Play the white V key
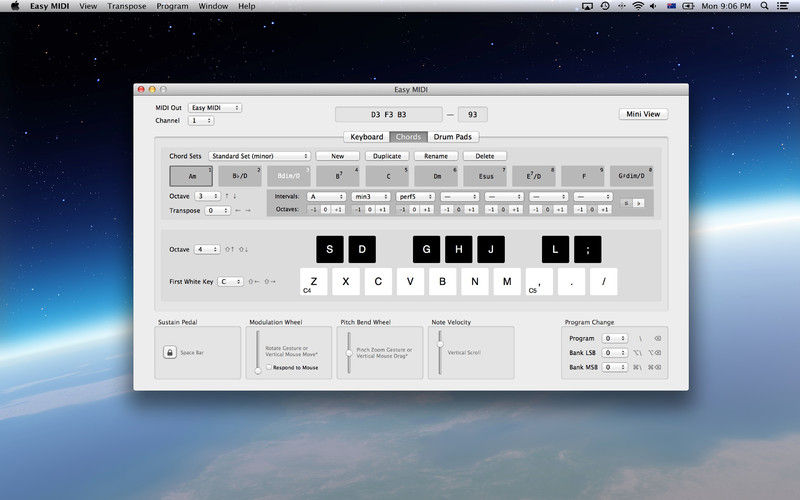Screen dimensions: 800x500 coord(410,282)
